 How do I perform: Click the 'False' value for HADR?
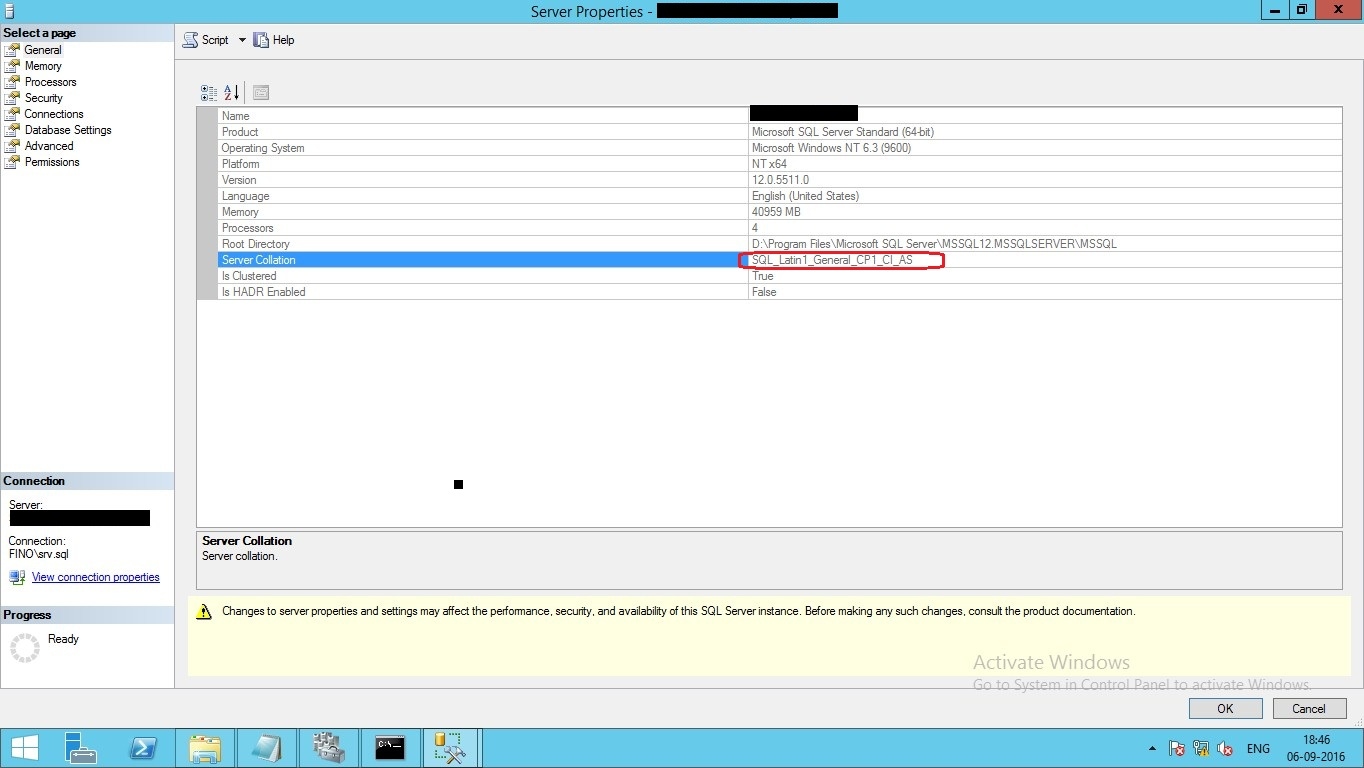click(x=764, y=292)
